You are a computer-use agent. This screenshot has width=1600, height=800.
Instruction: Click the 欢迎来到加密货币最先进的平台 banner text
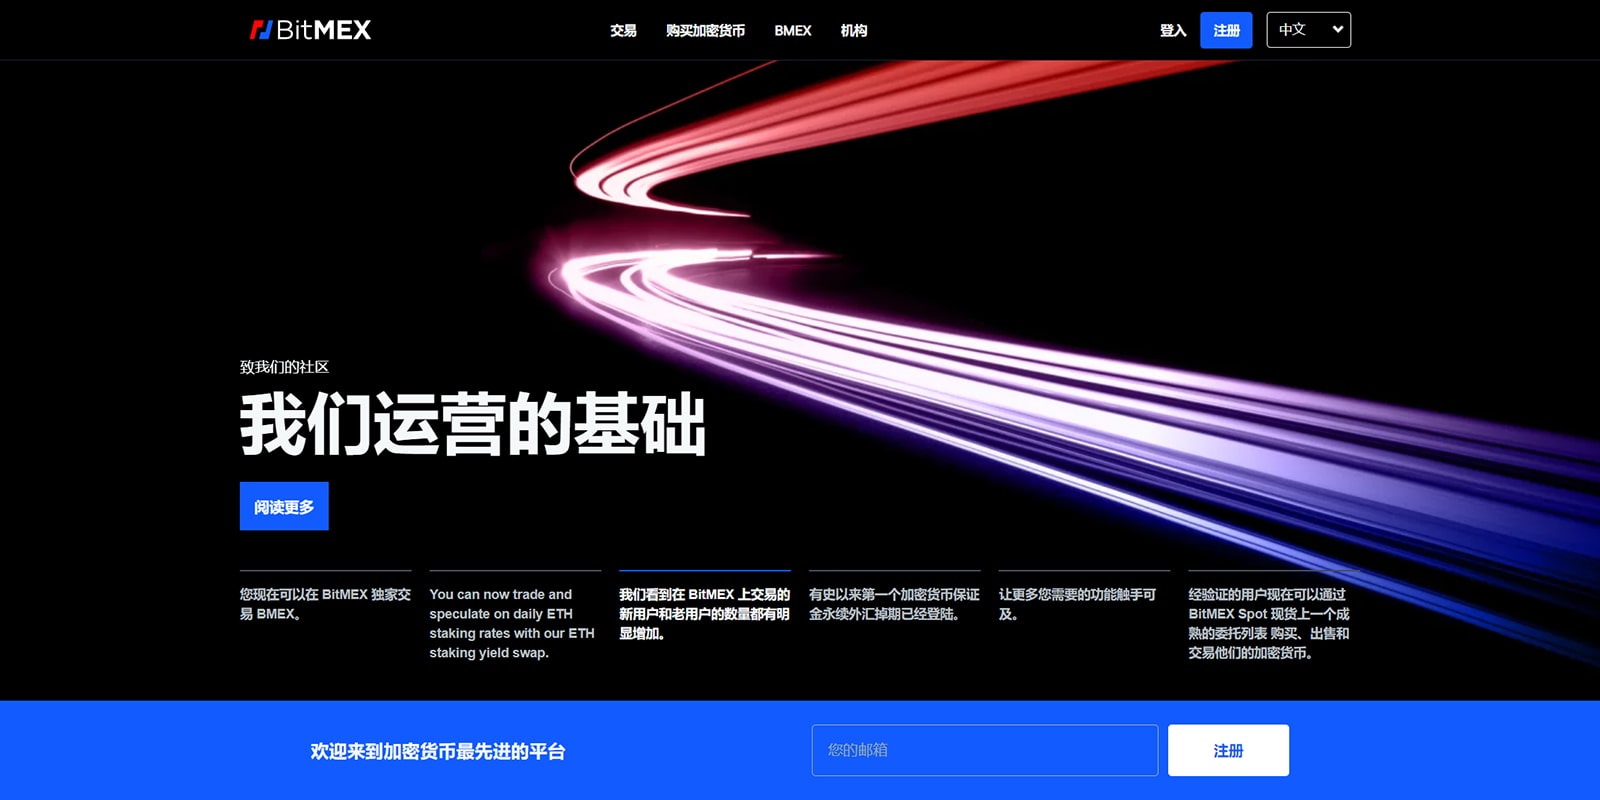click(437, 751)
